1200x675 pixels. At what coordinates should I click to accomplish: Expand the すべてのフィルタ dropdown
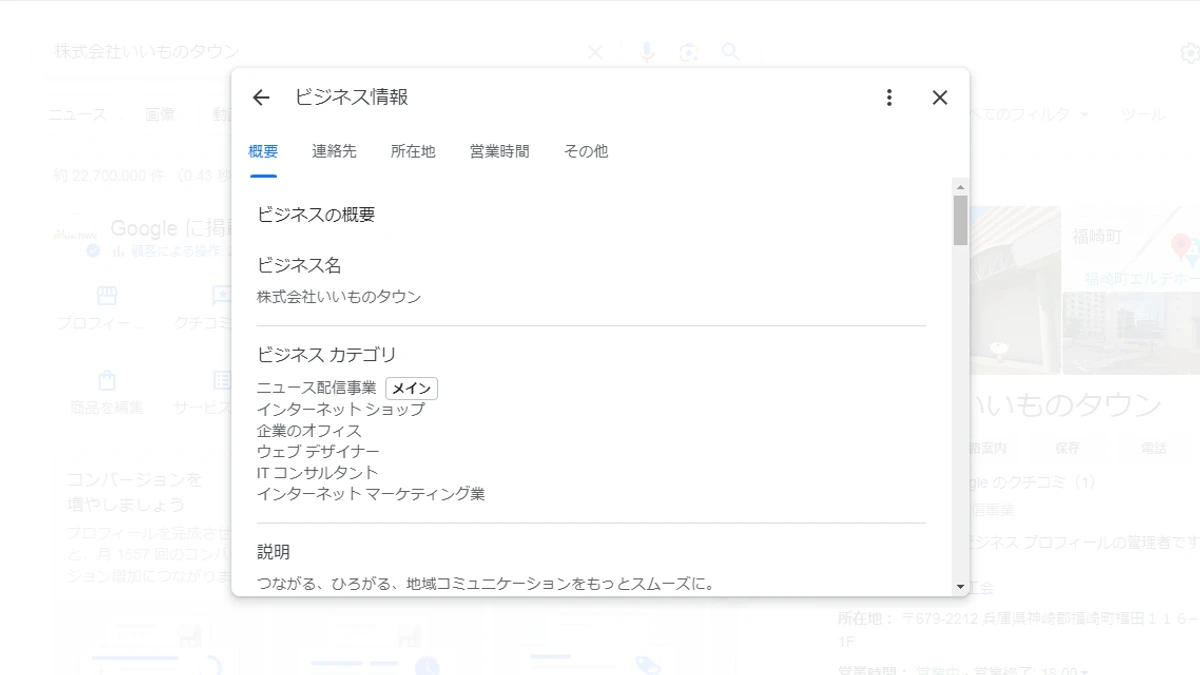(1030, 115)
